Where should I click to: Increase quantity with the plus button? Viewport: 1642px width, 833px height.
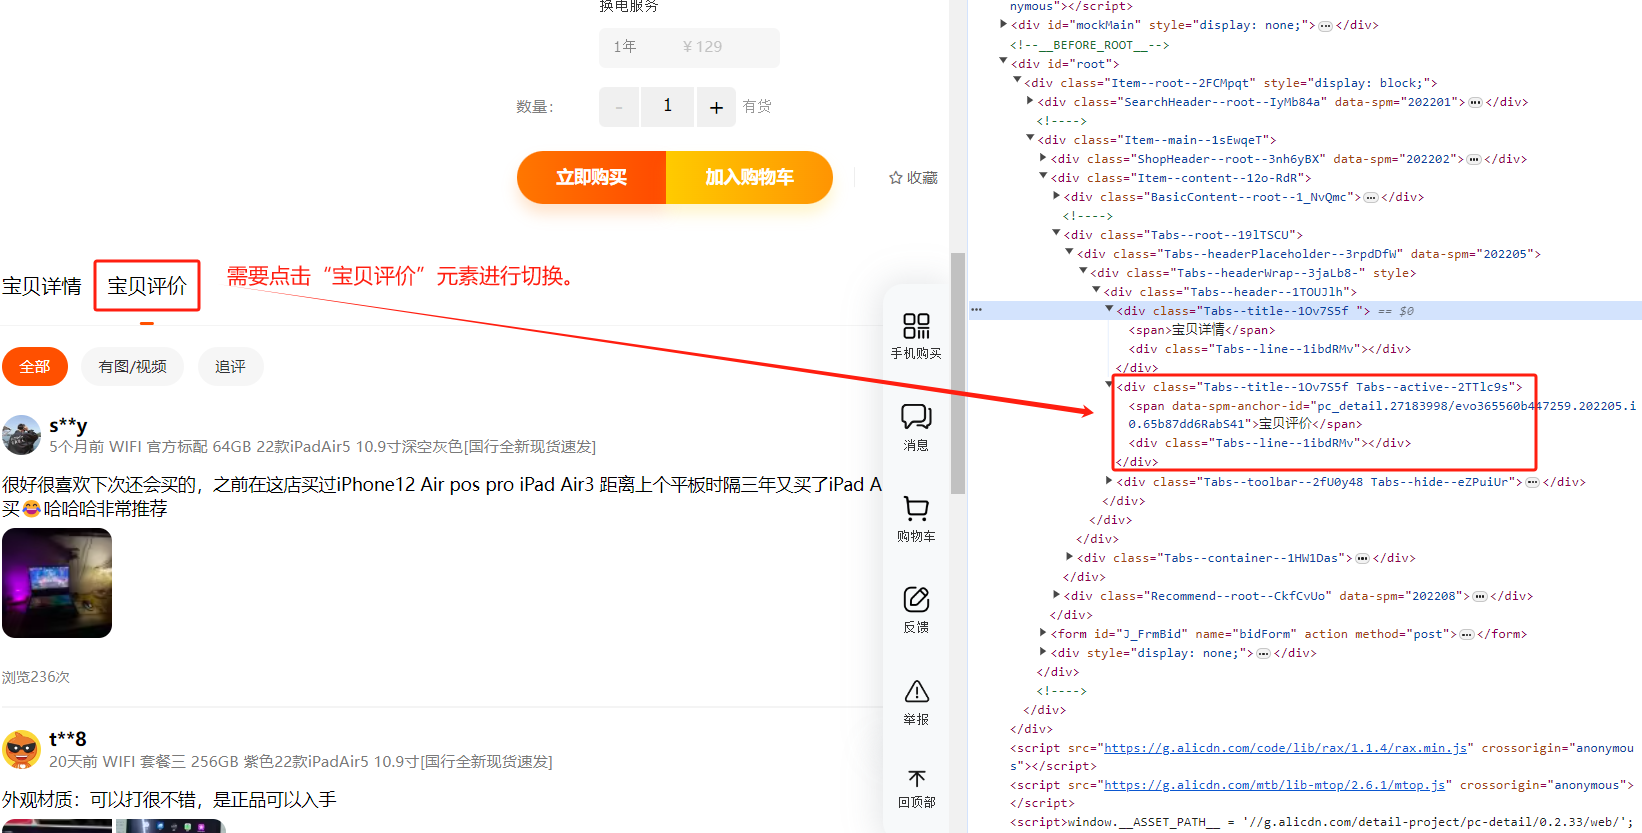[716, 107]
